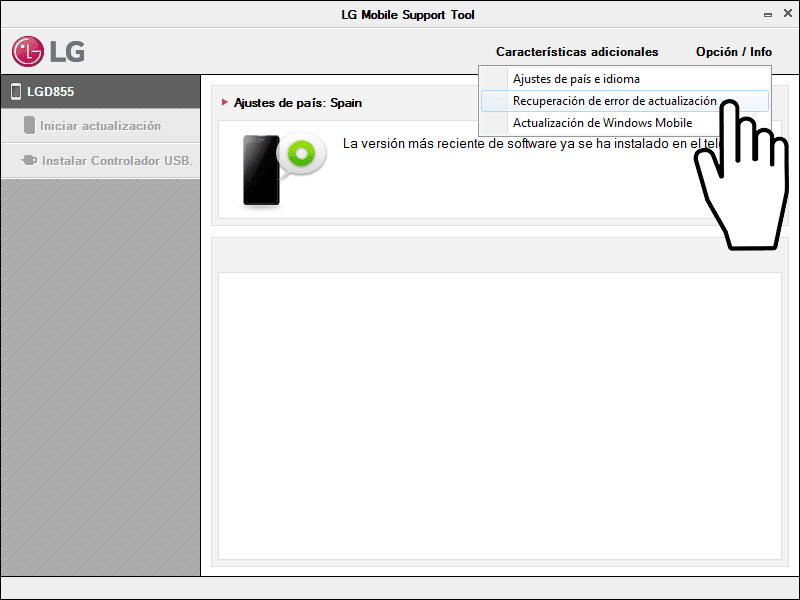Minimize the LG Mobile Support Tool window
Viewport: 800px width, 600px height.
click(x=766, y=13)
